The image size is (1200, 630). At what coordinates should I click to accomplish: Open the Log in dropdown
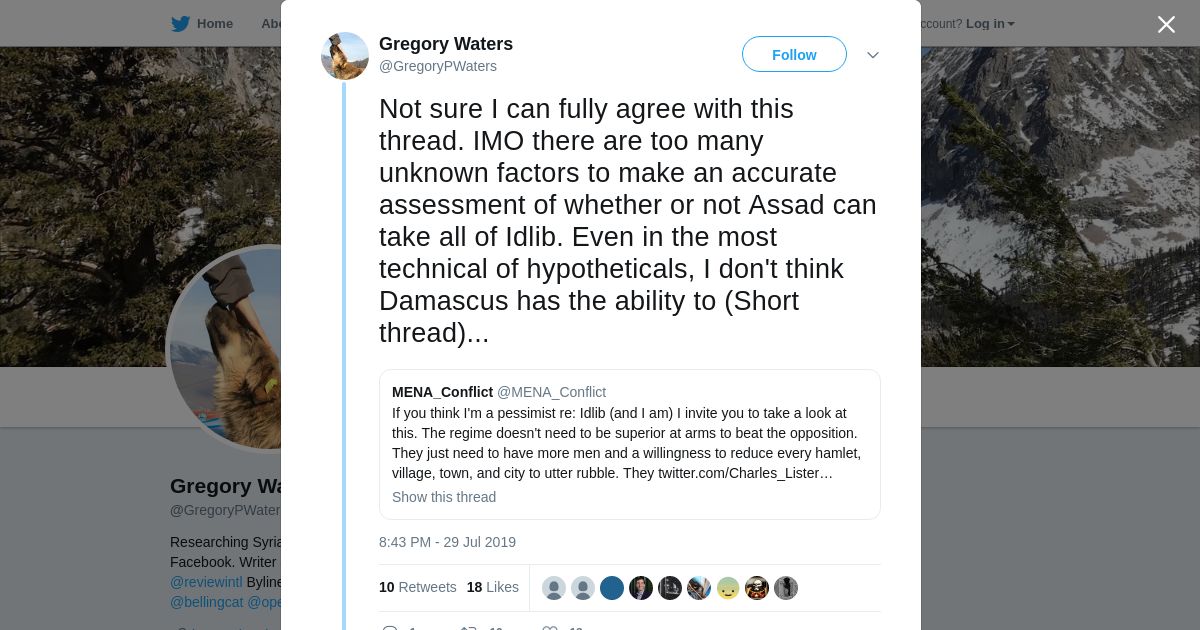[990, 24]
